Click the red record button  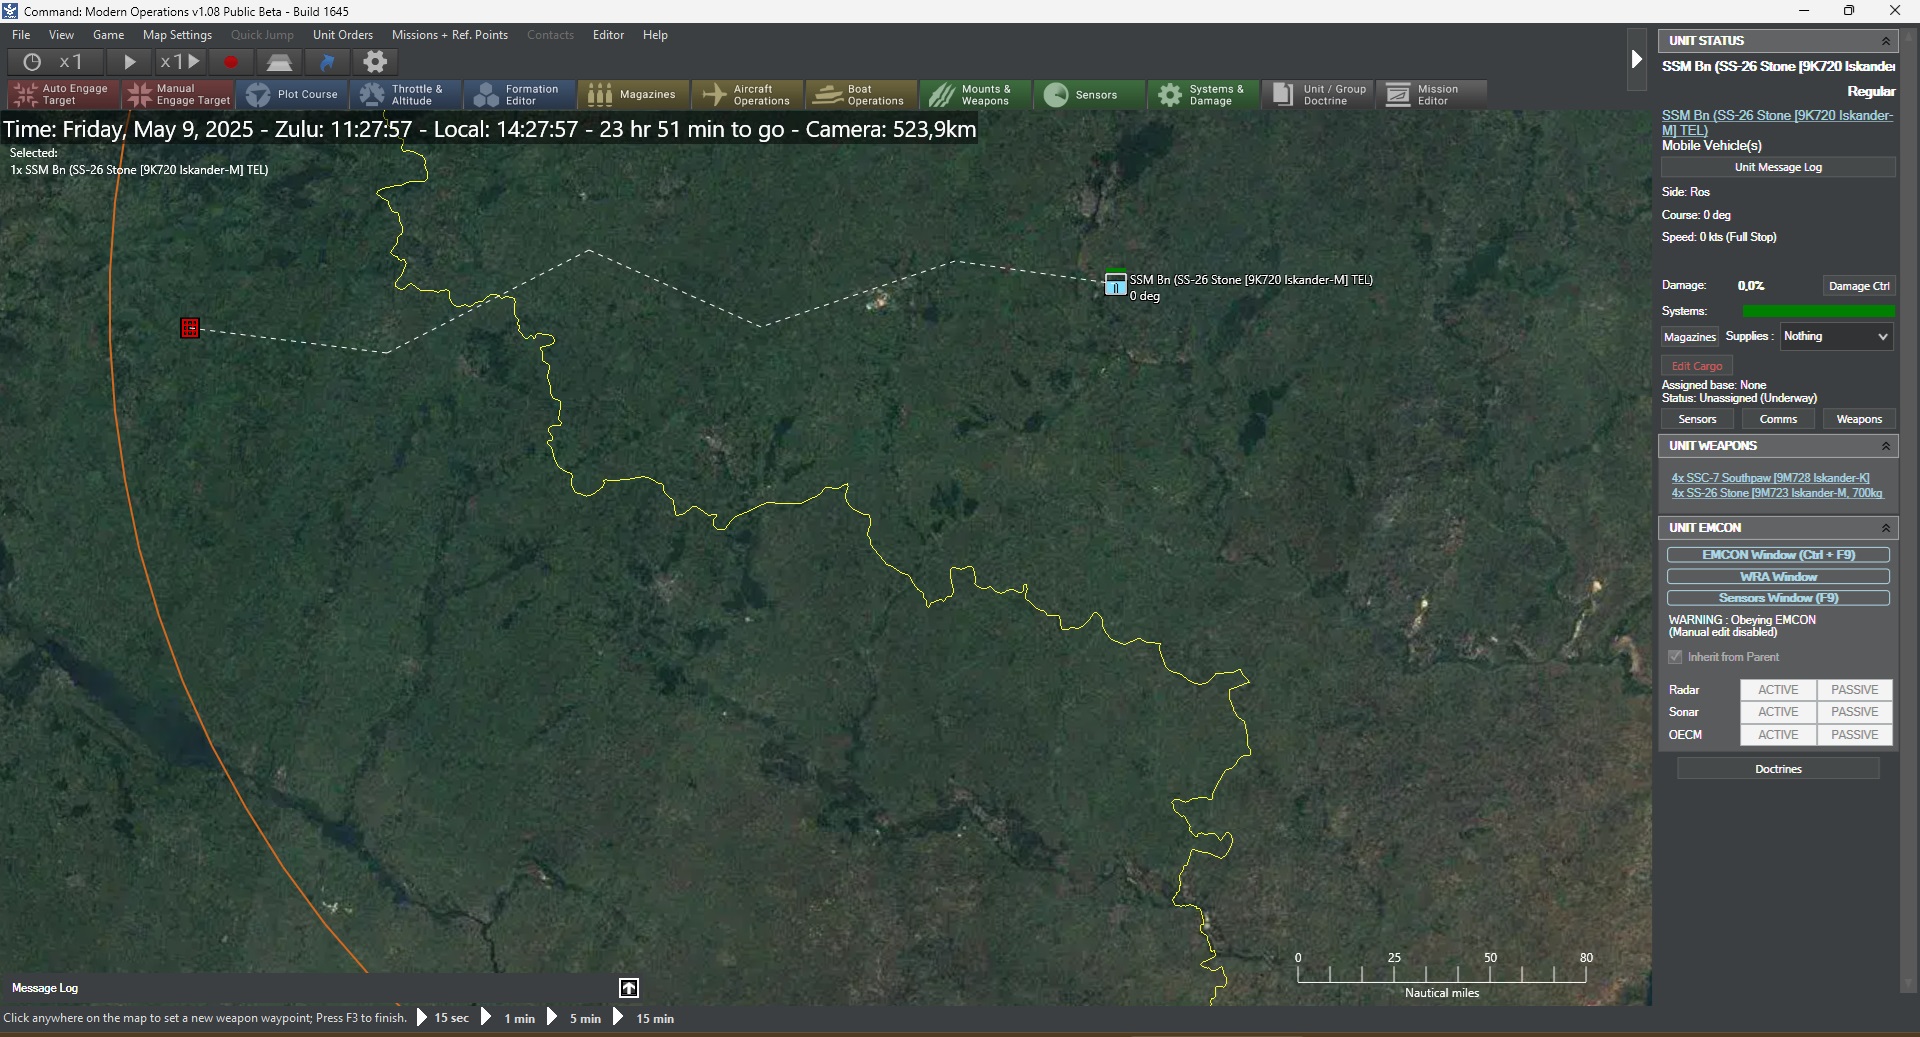pos(231,62)
